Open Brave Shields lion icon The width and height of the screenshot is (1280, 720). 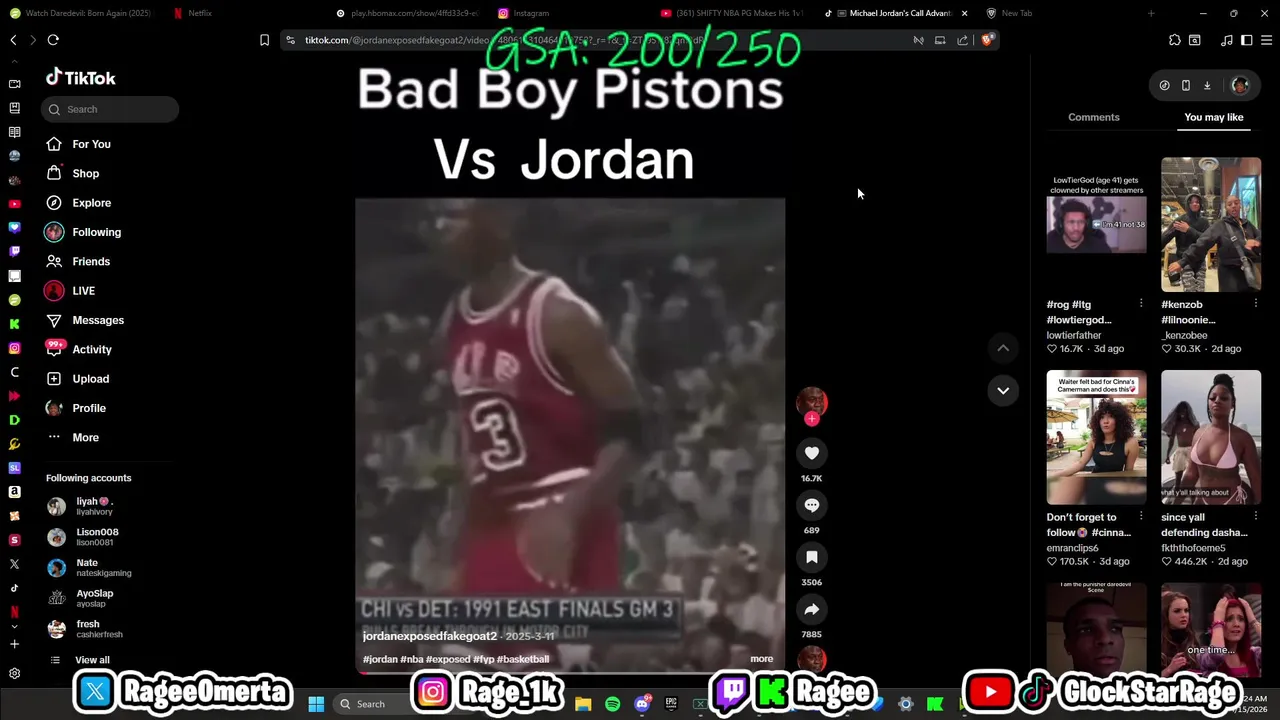tap(987, 40)
